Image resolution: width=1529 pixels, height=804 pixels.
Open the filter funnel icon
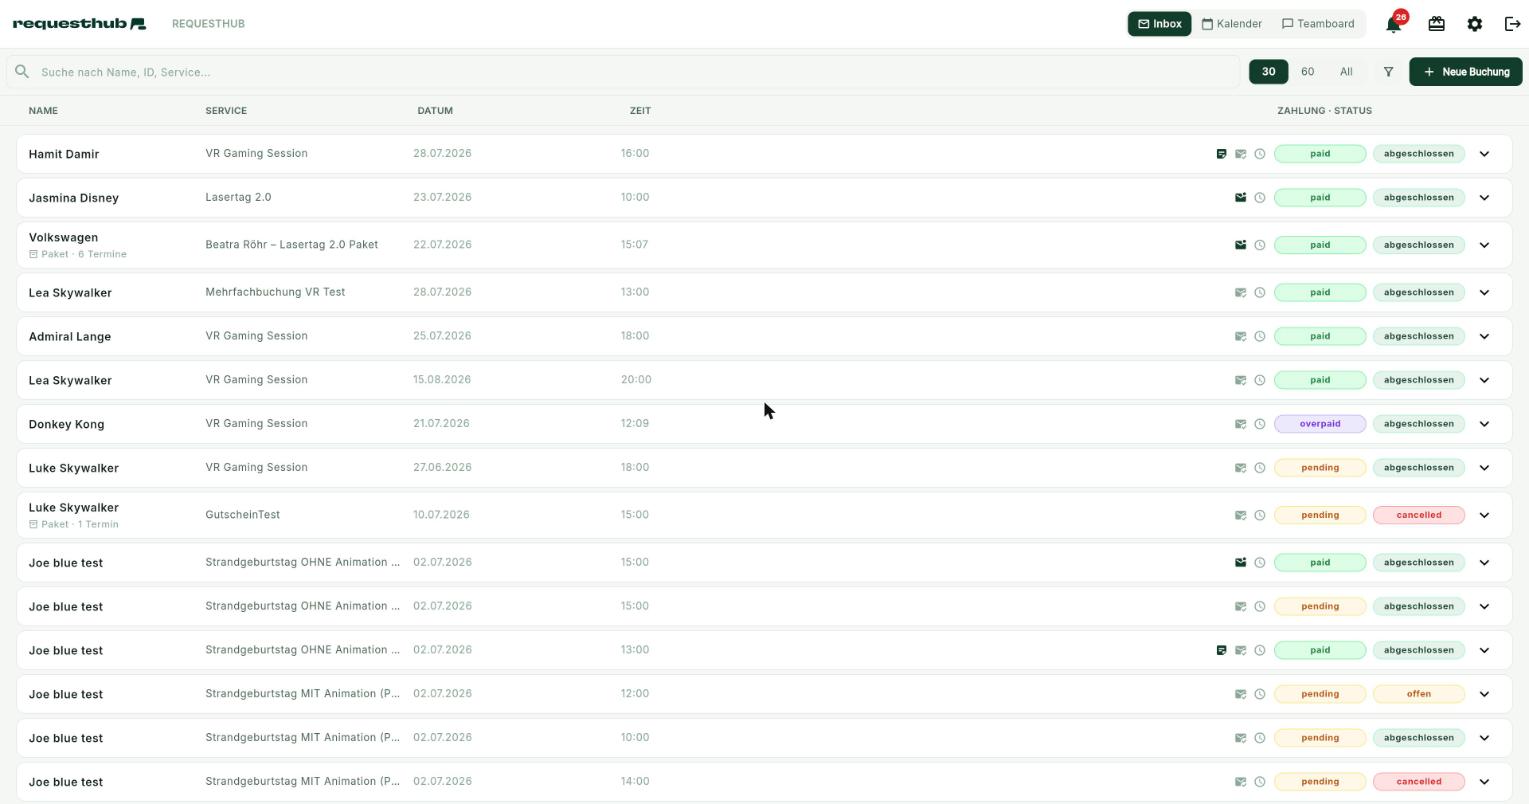pos(1388,72)
